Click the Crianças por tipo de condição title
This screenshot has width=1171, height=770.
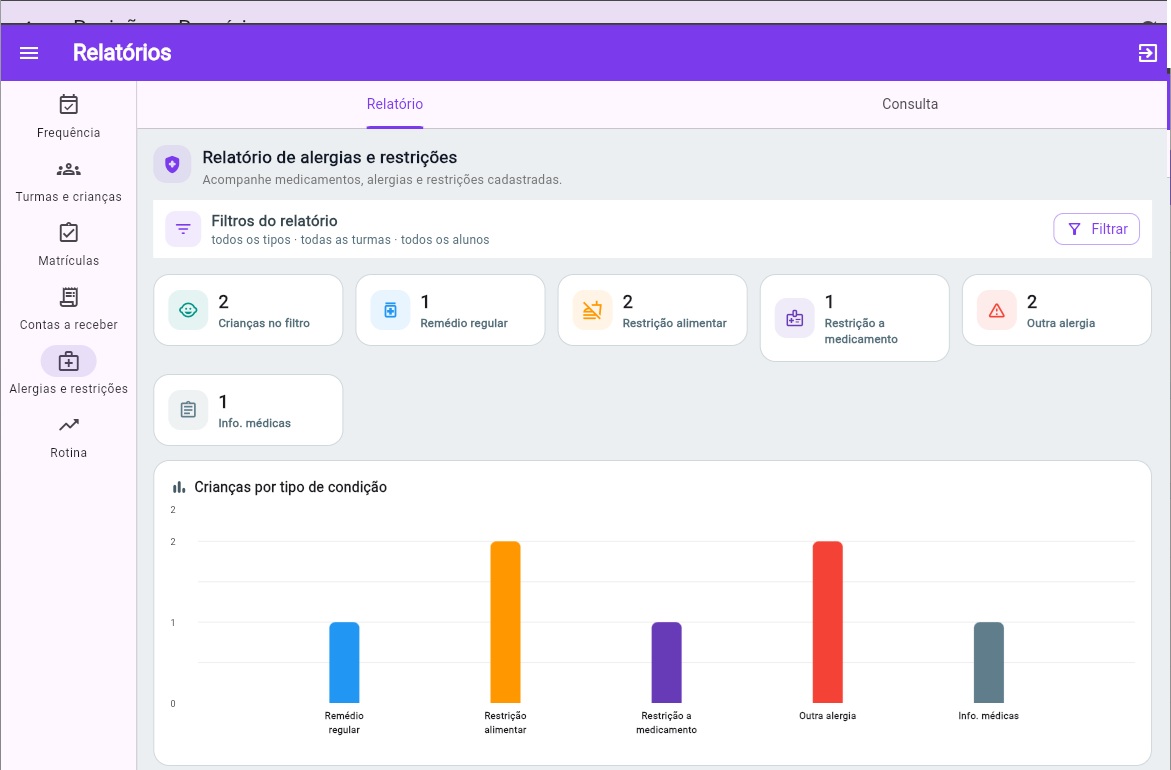pyautogui.click(x=291, y=487)
